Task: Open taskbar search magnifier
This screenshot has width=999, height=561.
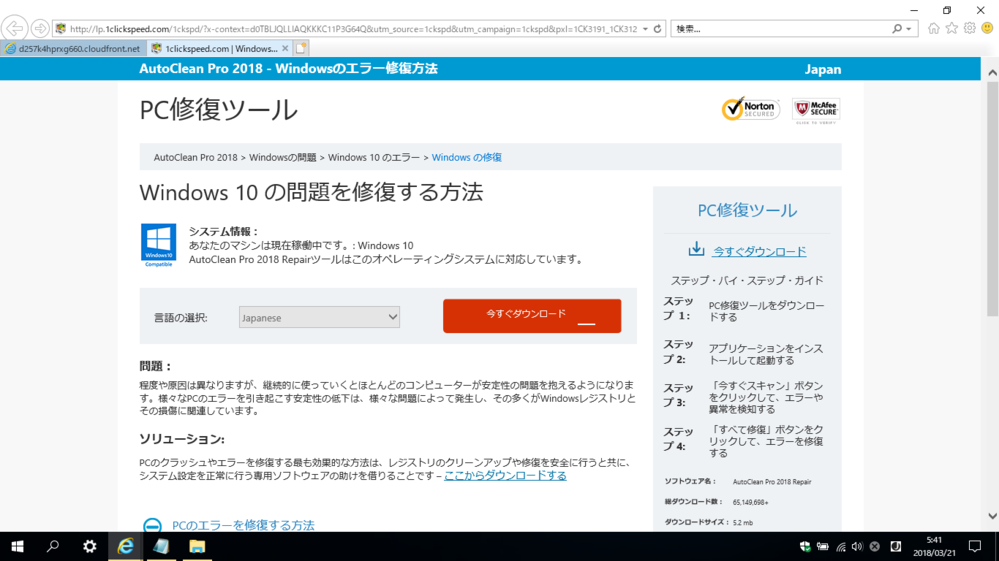Action: tap(53, 546)
